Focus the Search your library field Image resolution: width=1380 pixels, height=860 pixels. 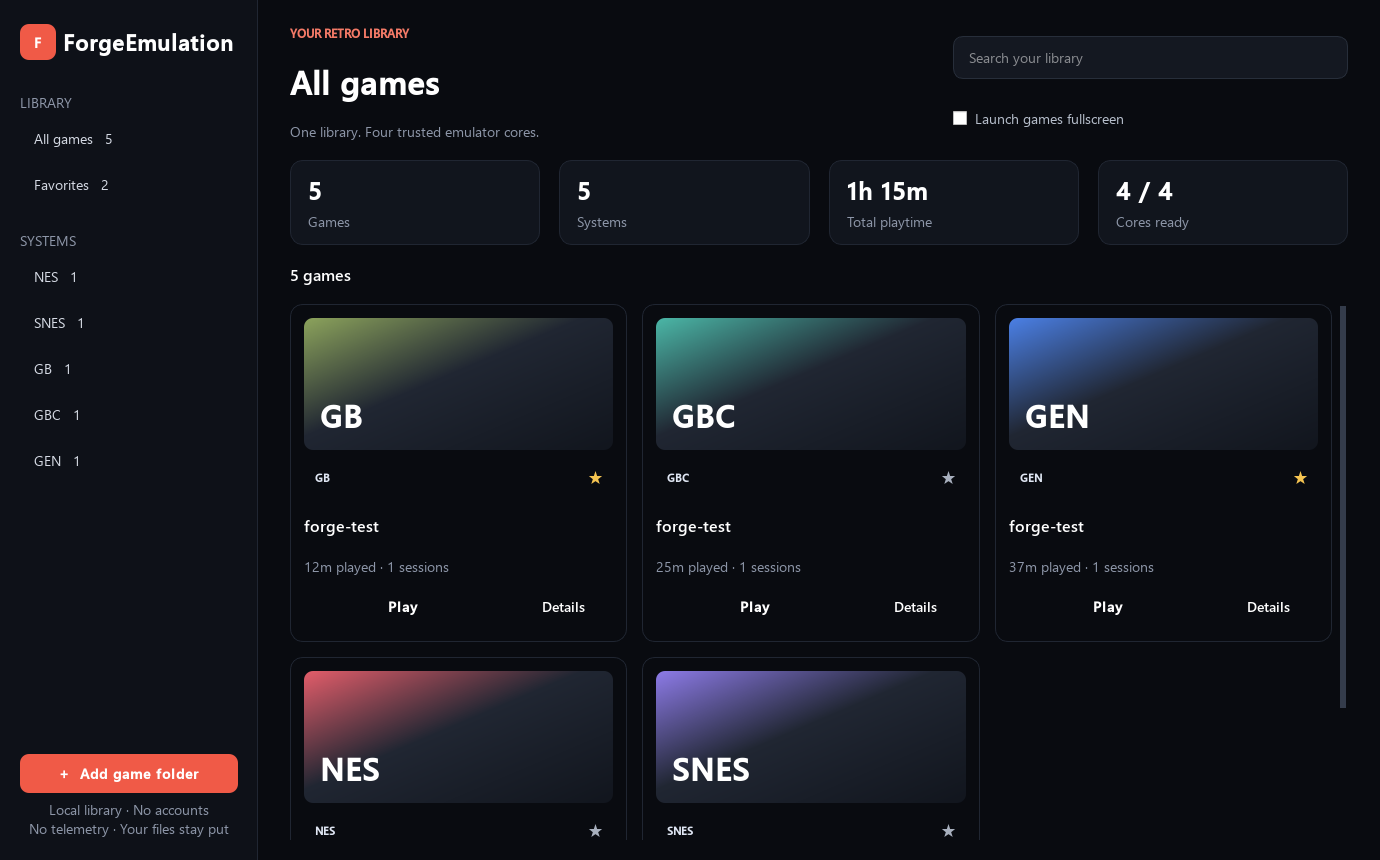coord(1150,58)
